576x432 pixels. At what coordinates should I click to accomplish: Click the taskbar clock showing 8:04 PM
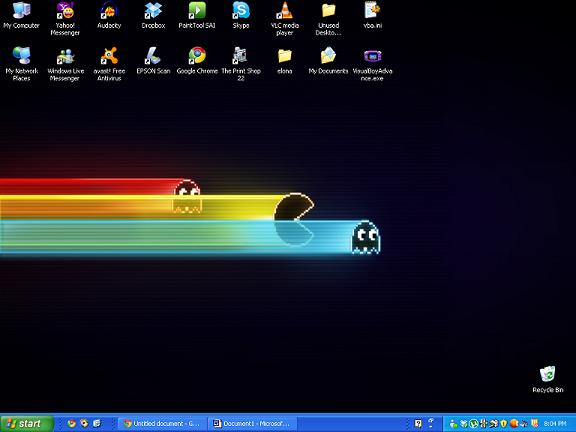(x=555, y=424)
